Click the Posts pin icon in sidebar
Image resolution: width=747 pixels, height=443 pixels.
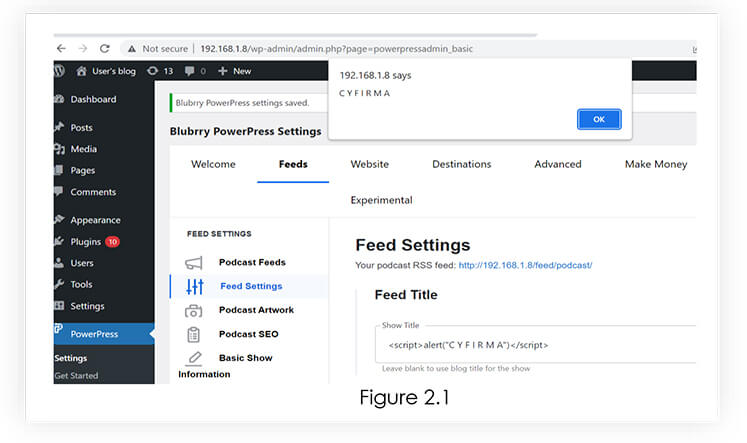point(59,127)
